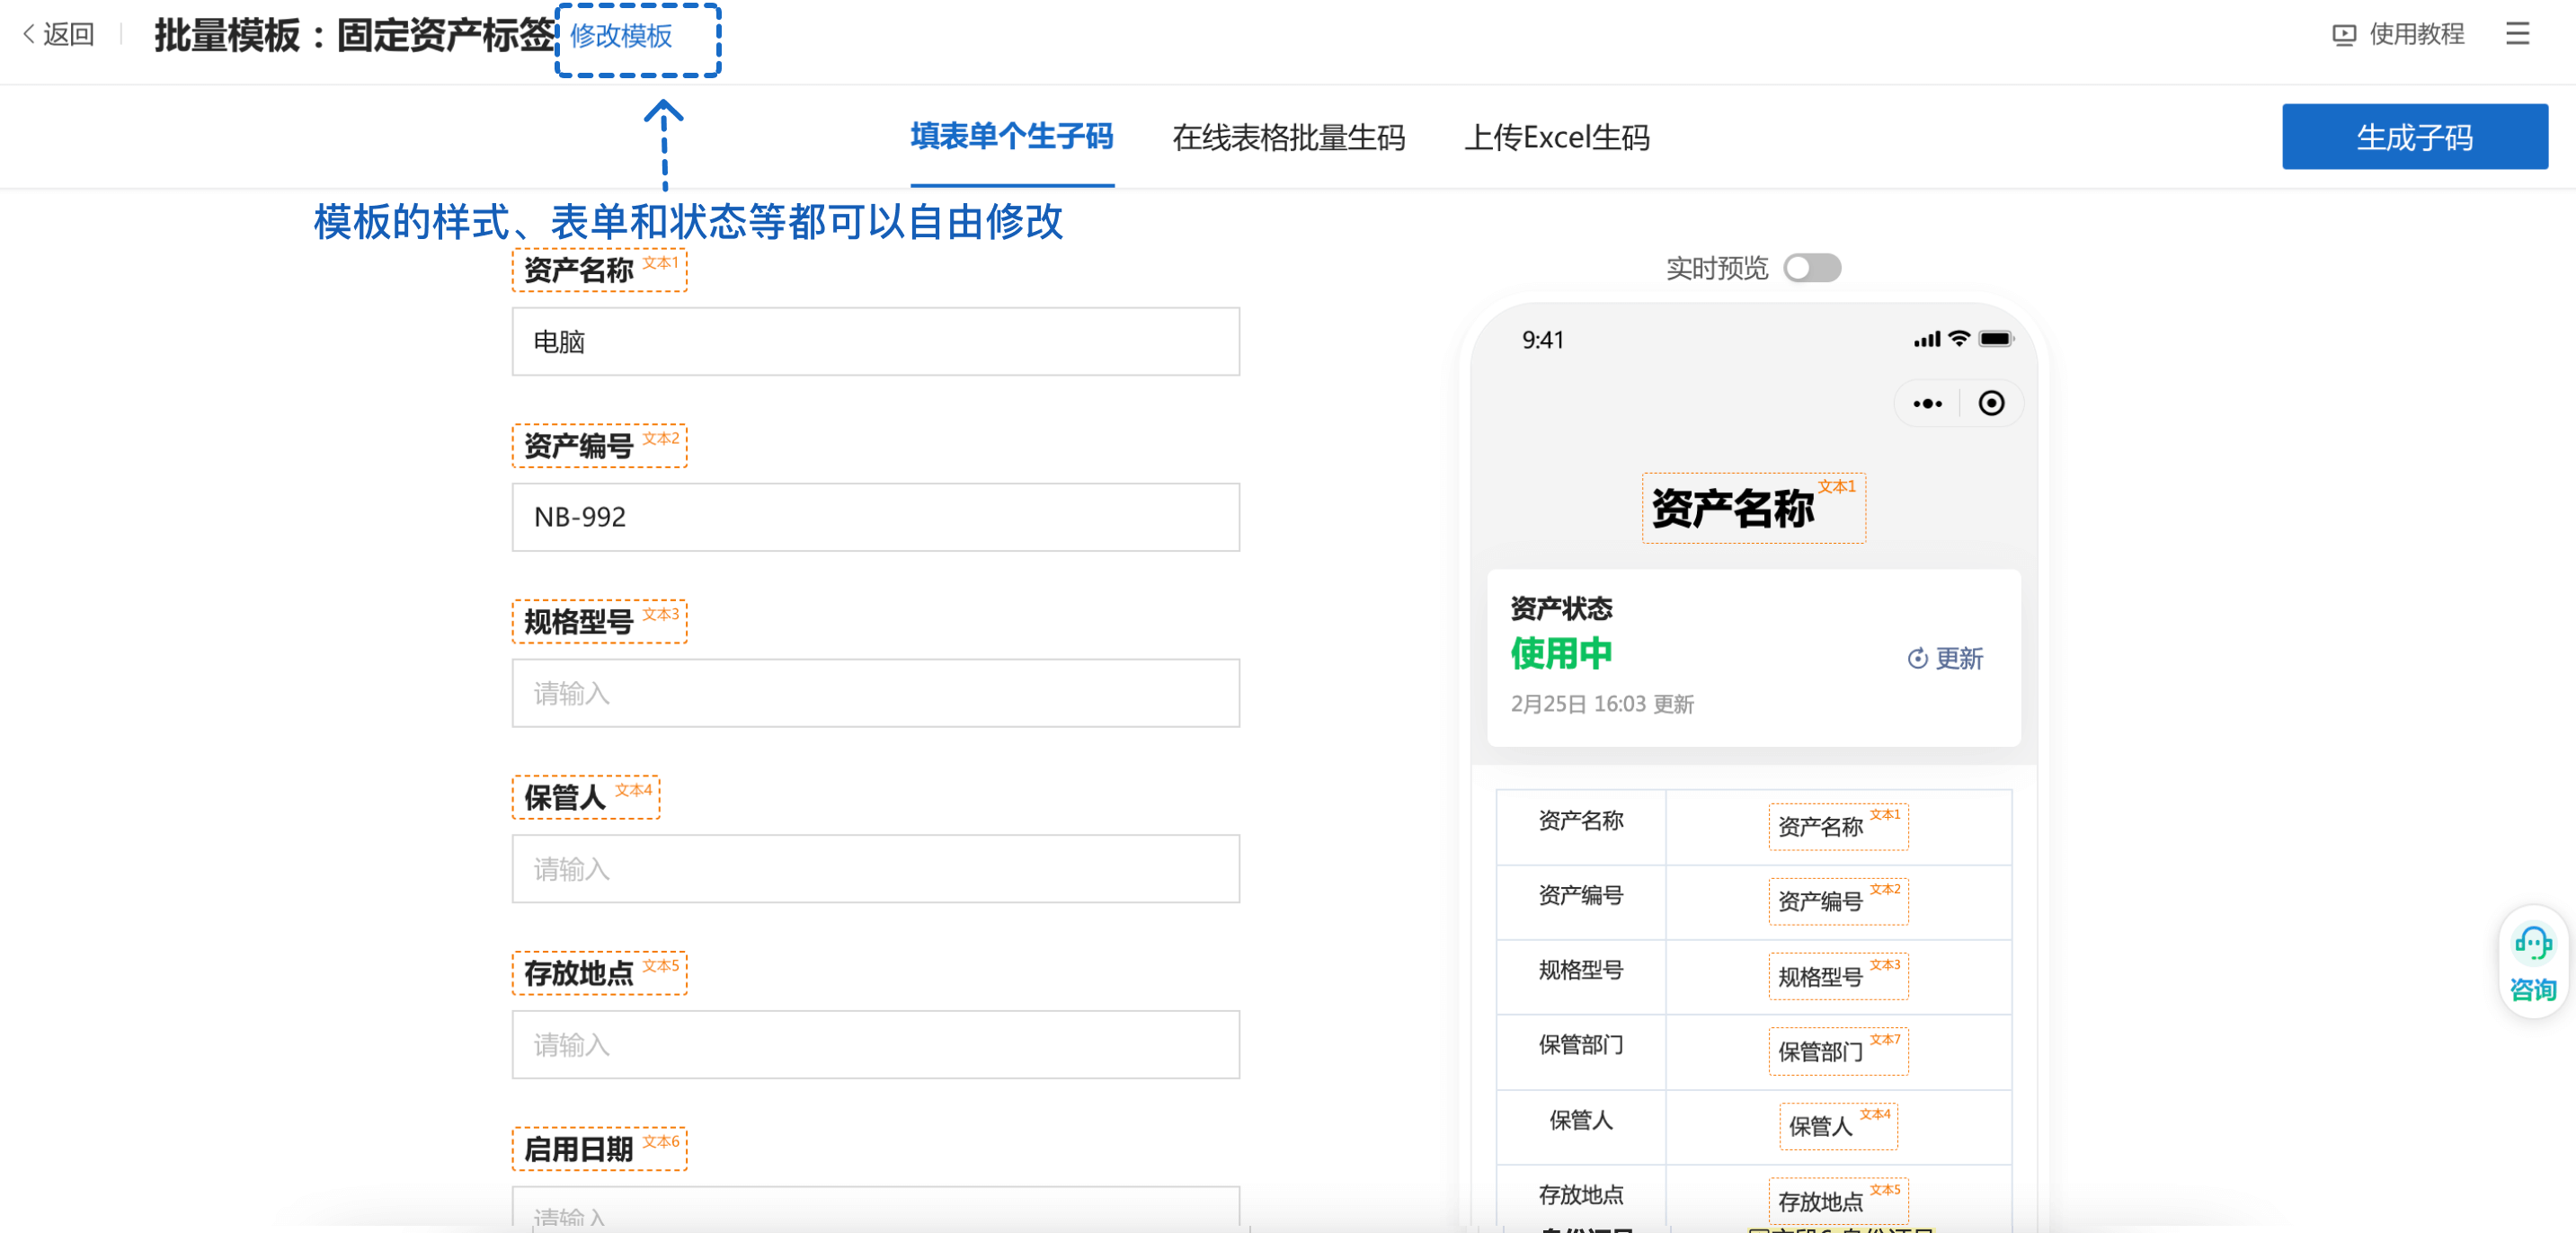Open the hamburger menu icon
Image resolution: width=2576 pixels, height=1233 pixels.
2517,34
